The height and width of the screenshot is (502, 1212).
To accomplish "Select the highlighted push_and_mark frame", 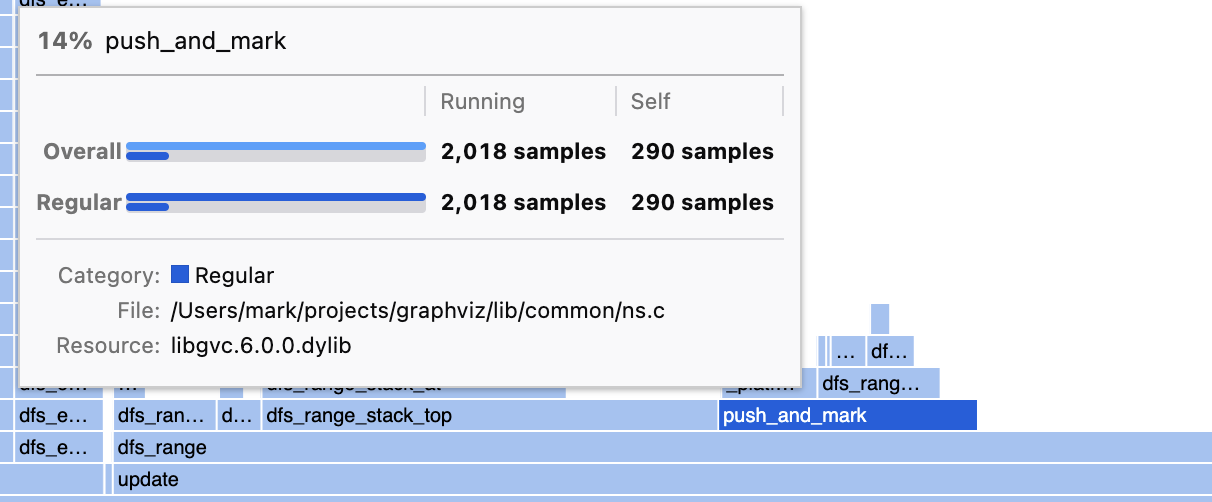I will point(848,416).
